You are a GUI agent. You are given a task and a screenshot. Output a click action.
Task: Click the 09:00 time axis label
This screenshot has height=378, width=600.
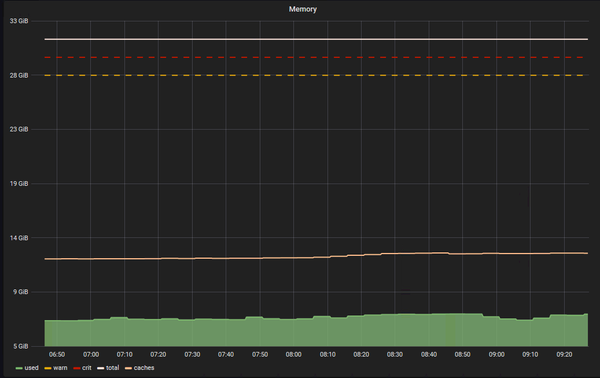click(496, 355)
